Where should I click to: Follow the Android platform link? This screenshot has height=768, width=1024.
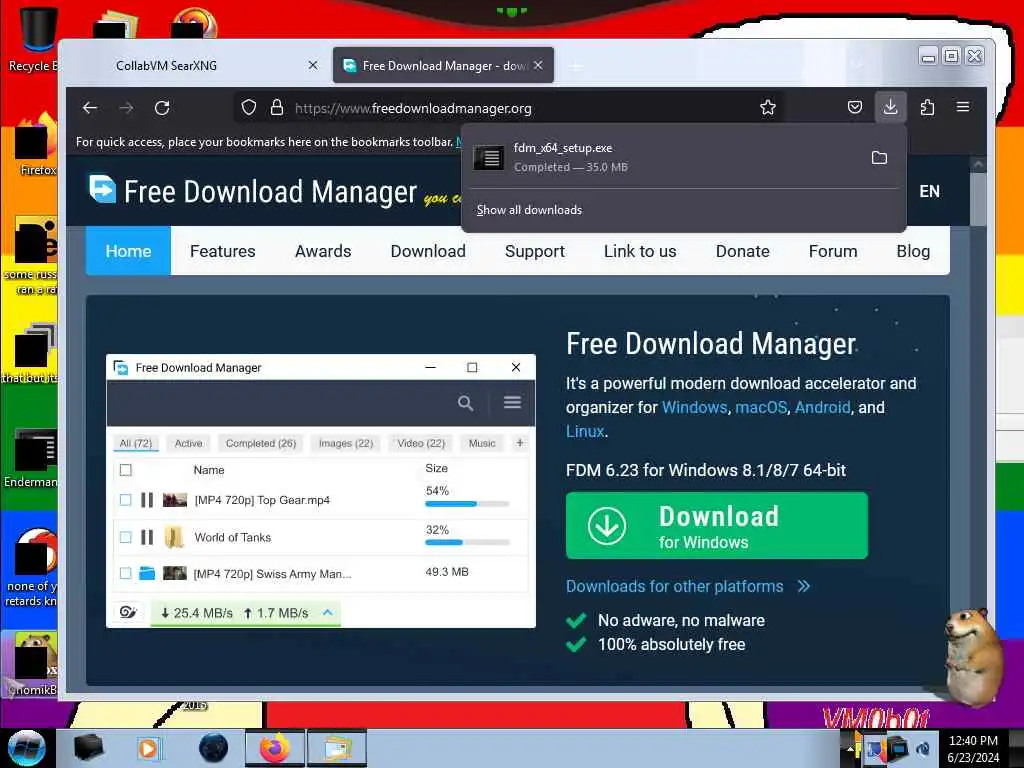822,407
